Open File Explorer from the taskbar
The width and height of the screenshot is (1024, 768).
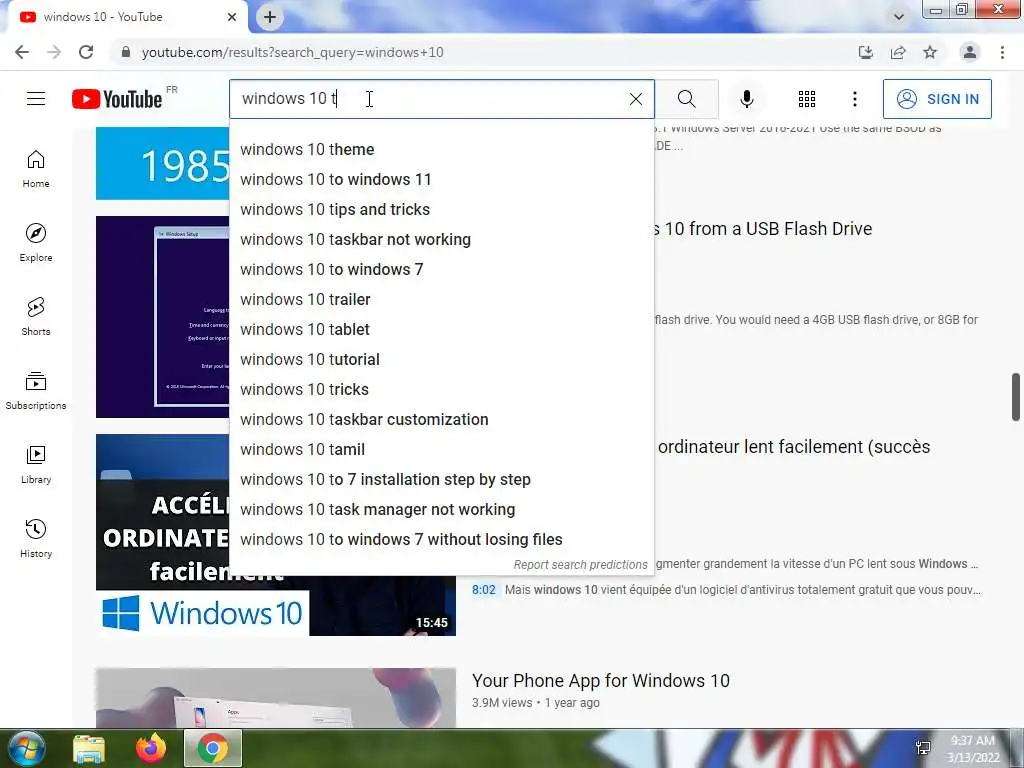point(88,748)
